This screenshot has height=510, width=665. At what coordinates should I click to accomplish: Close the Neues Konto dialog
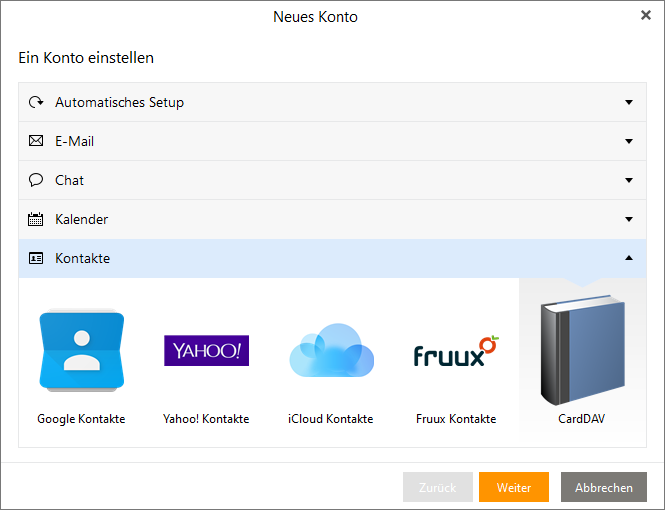(645, 15)
